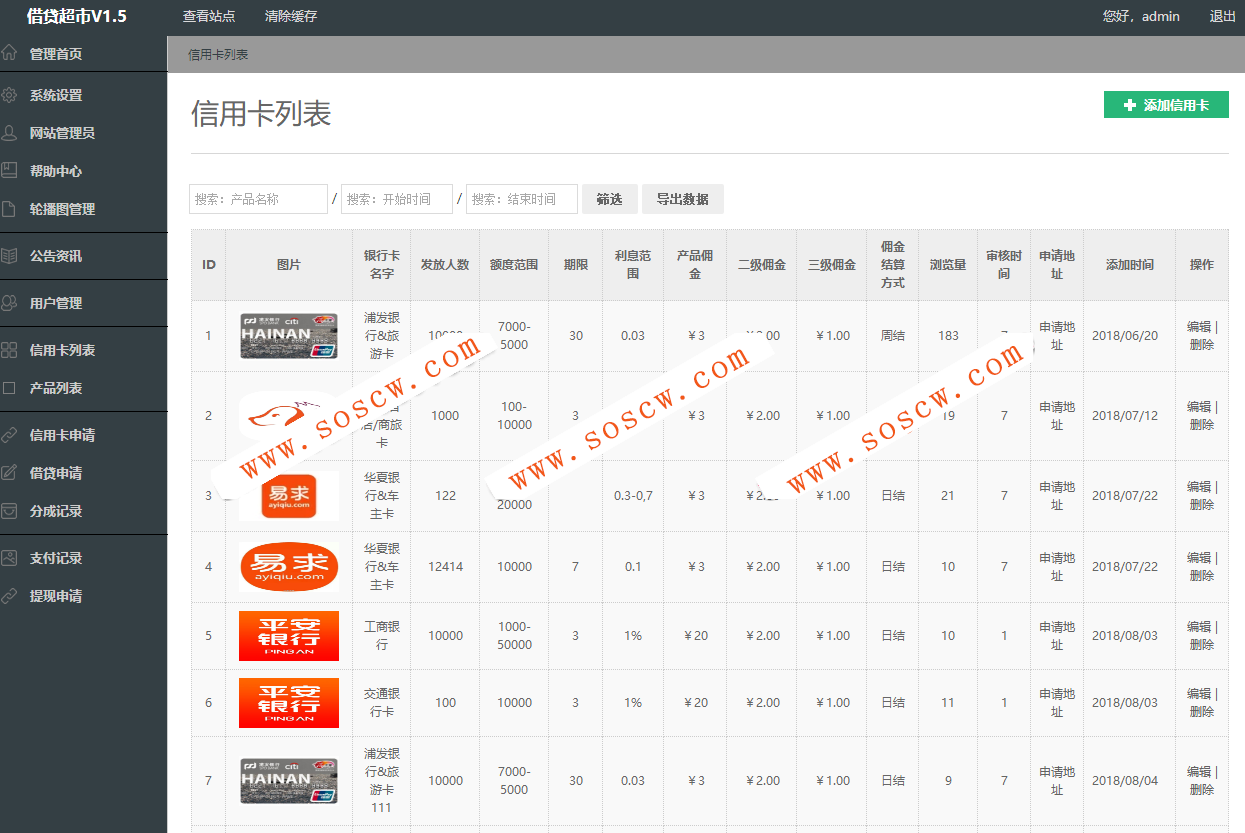The image size is (1245, 833).
Task: Click 删除 for card ID 1
Action: pos(1202,344)
